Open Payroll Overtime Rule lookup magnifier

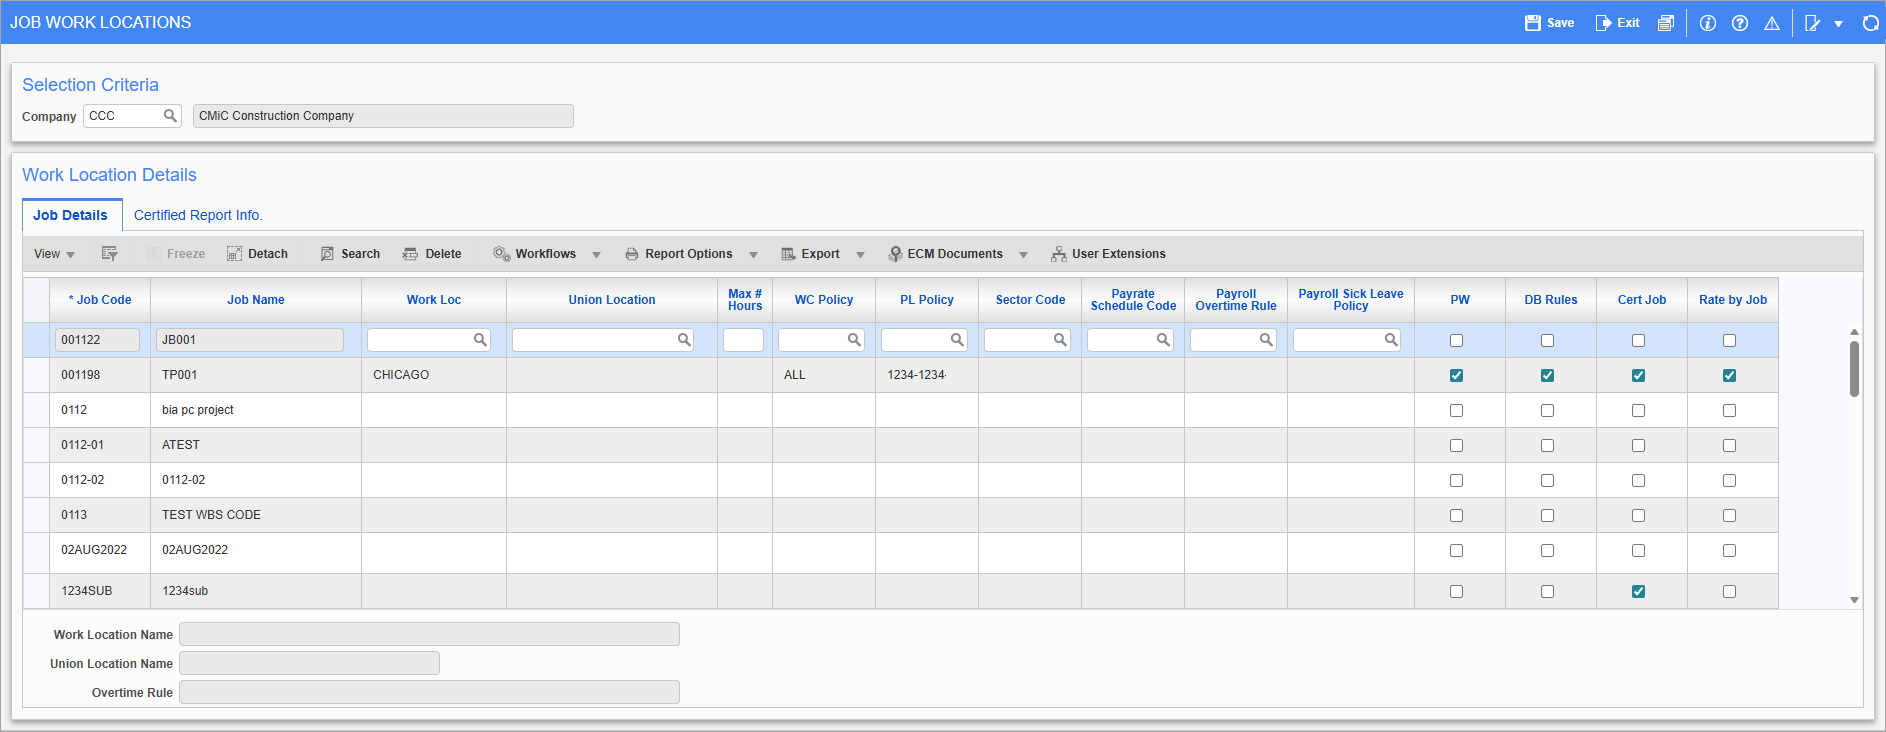click(x=1266, y=340)
